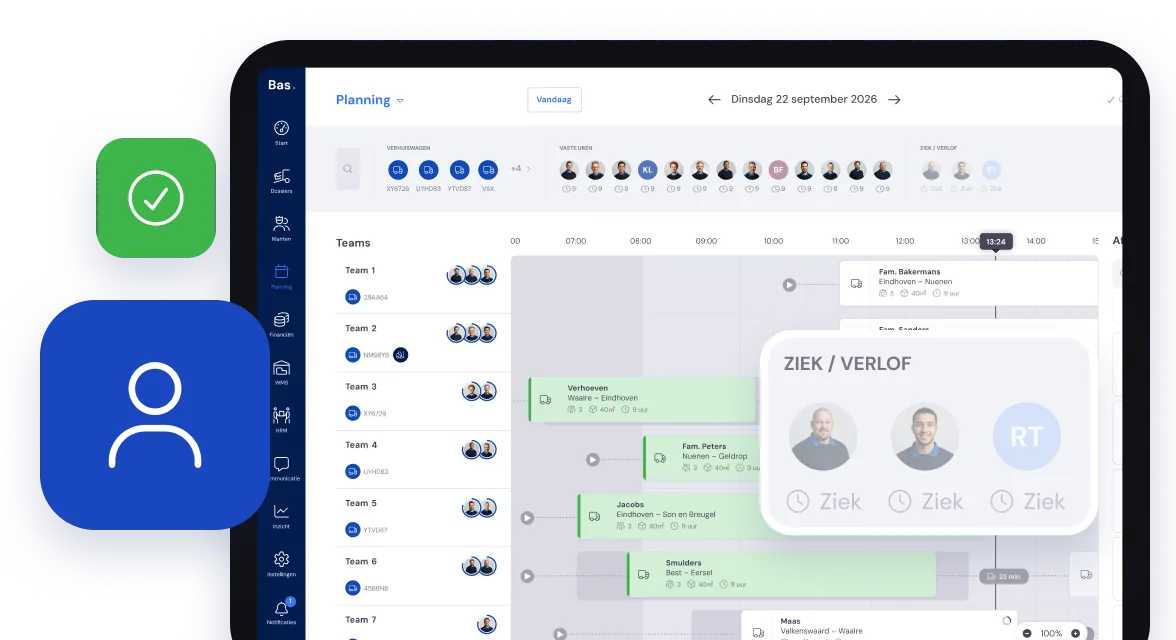Open Notificaties bell icon

coord(281,608)
